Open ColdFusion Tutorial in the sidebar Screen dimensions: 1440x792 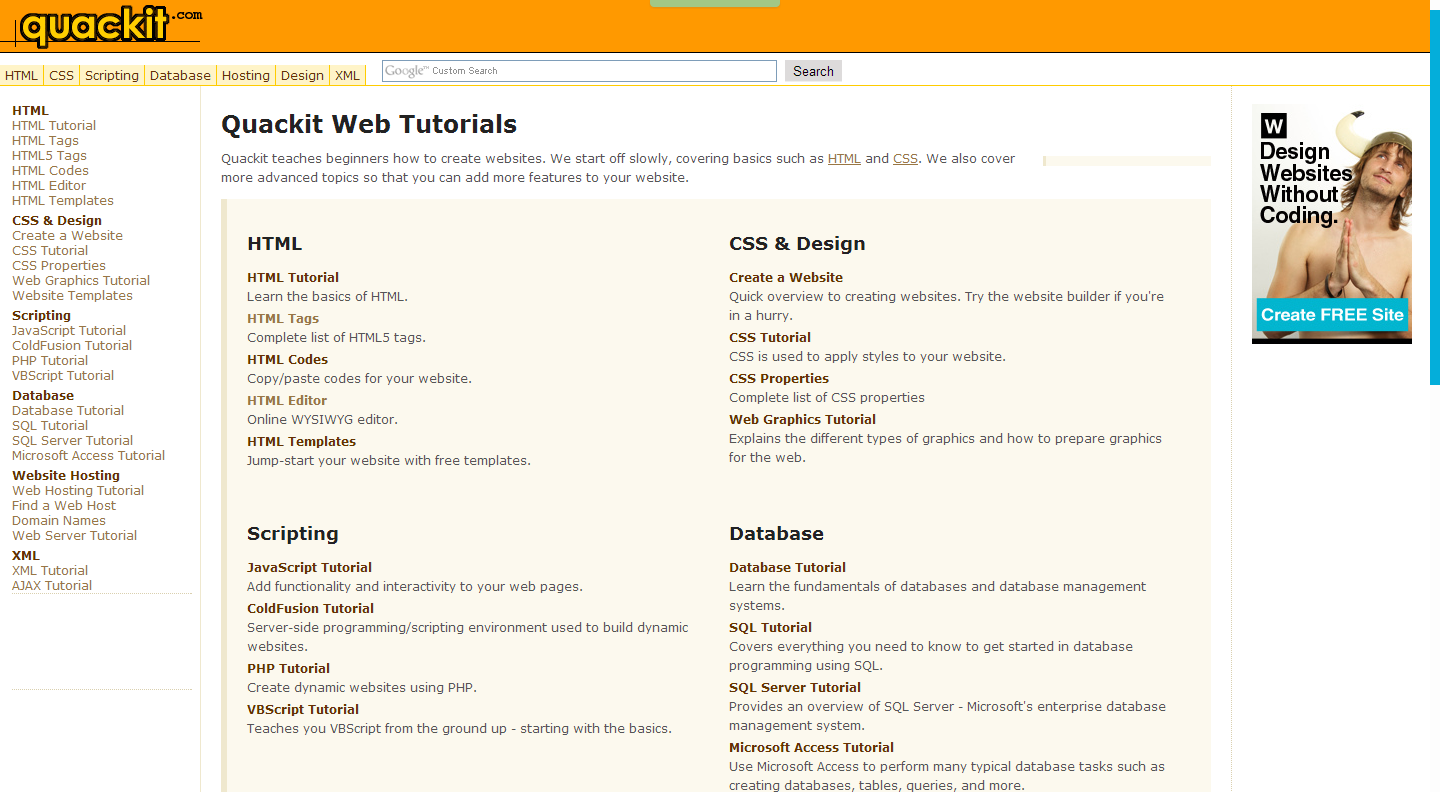pos(72,346)
